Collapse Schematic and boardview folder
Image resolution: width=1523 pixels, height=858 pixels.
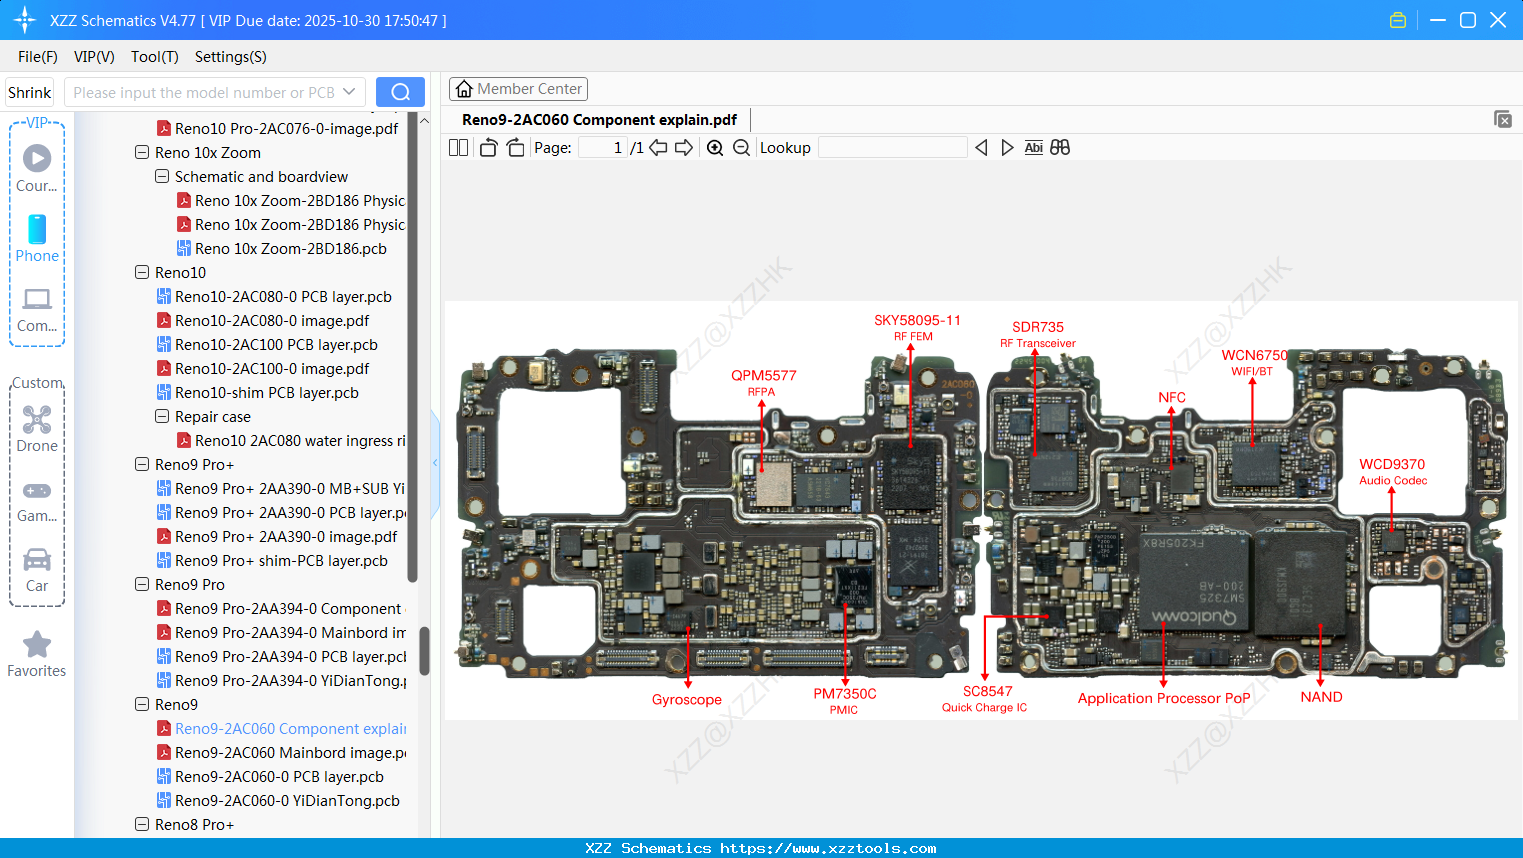[162, 177]
